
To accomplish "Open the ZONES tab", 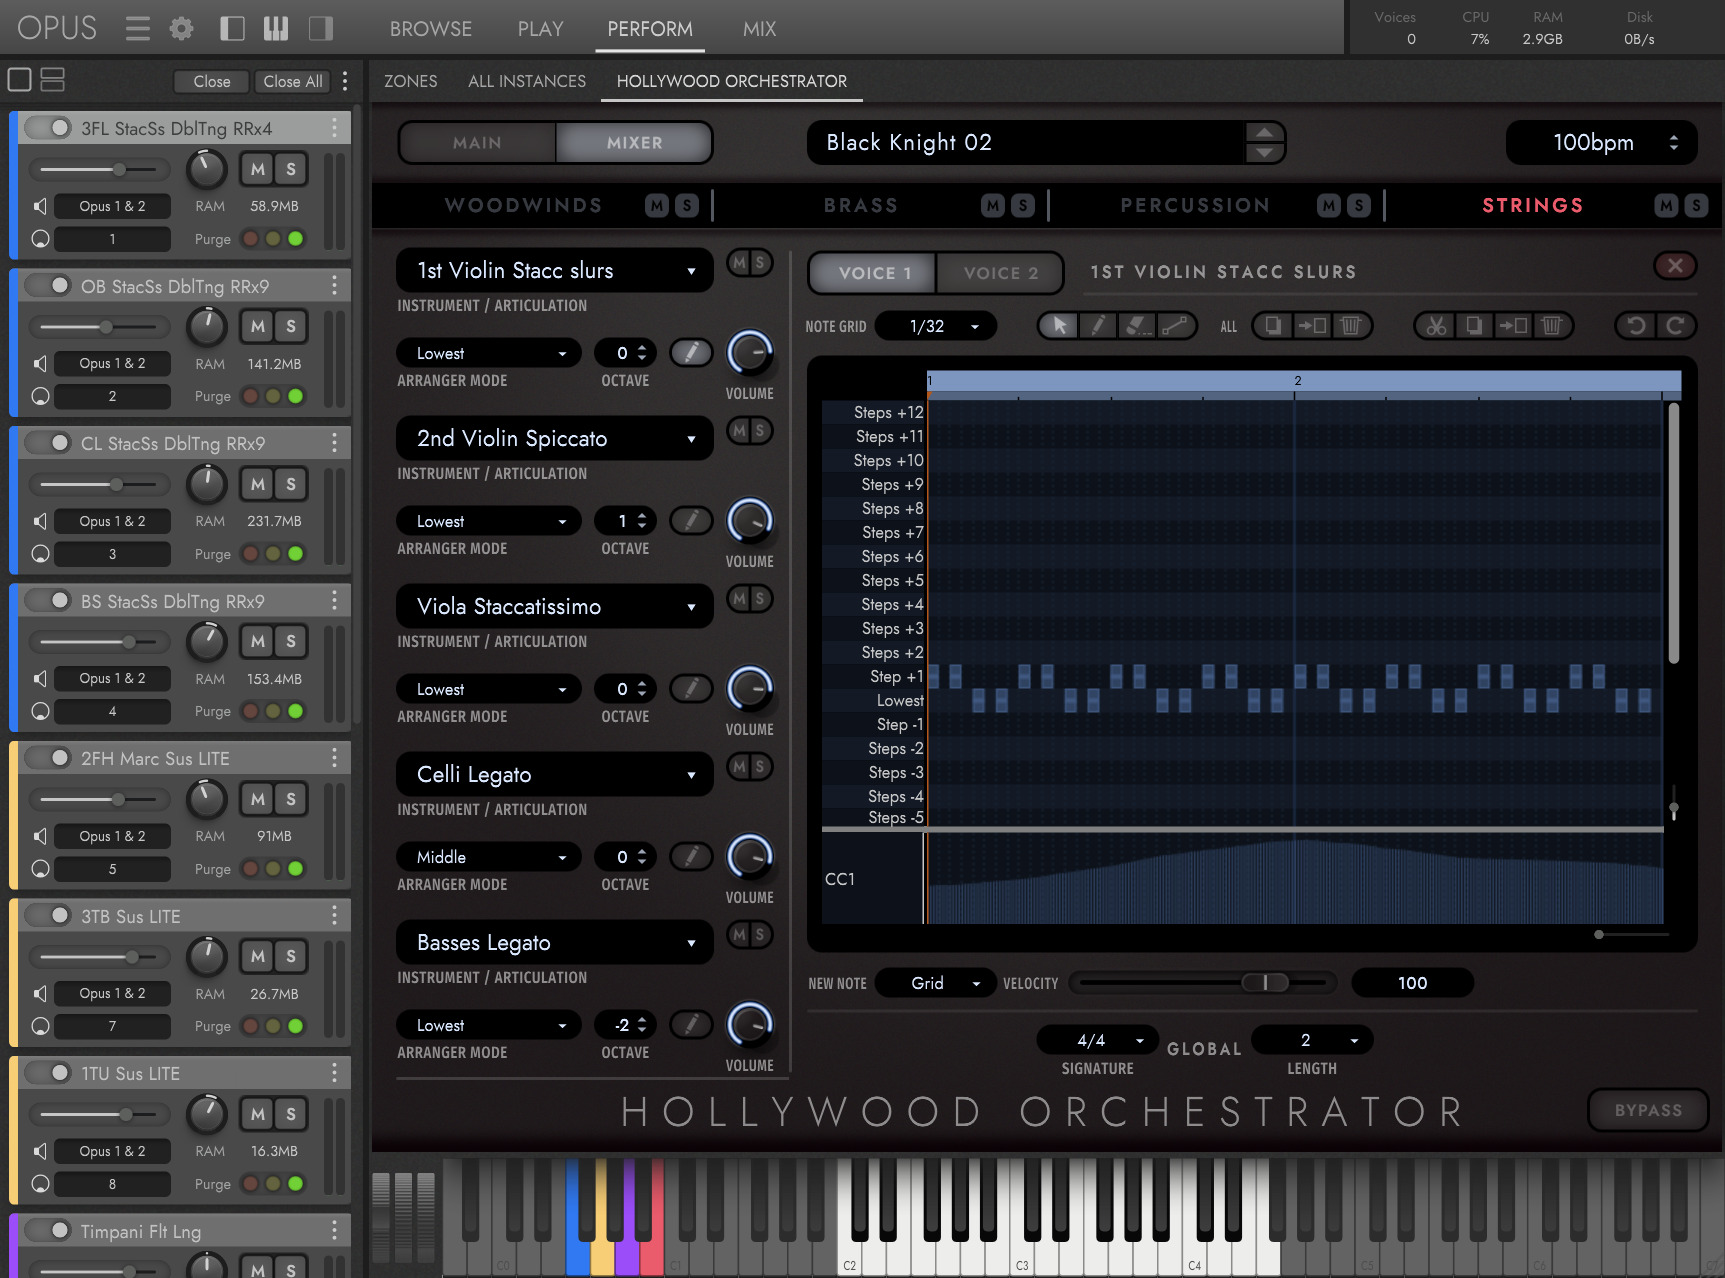I will (411, 81).
